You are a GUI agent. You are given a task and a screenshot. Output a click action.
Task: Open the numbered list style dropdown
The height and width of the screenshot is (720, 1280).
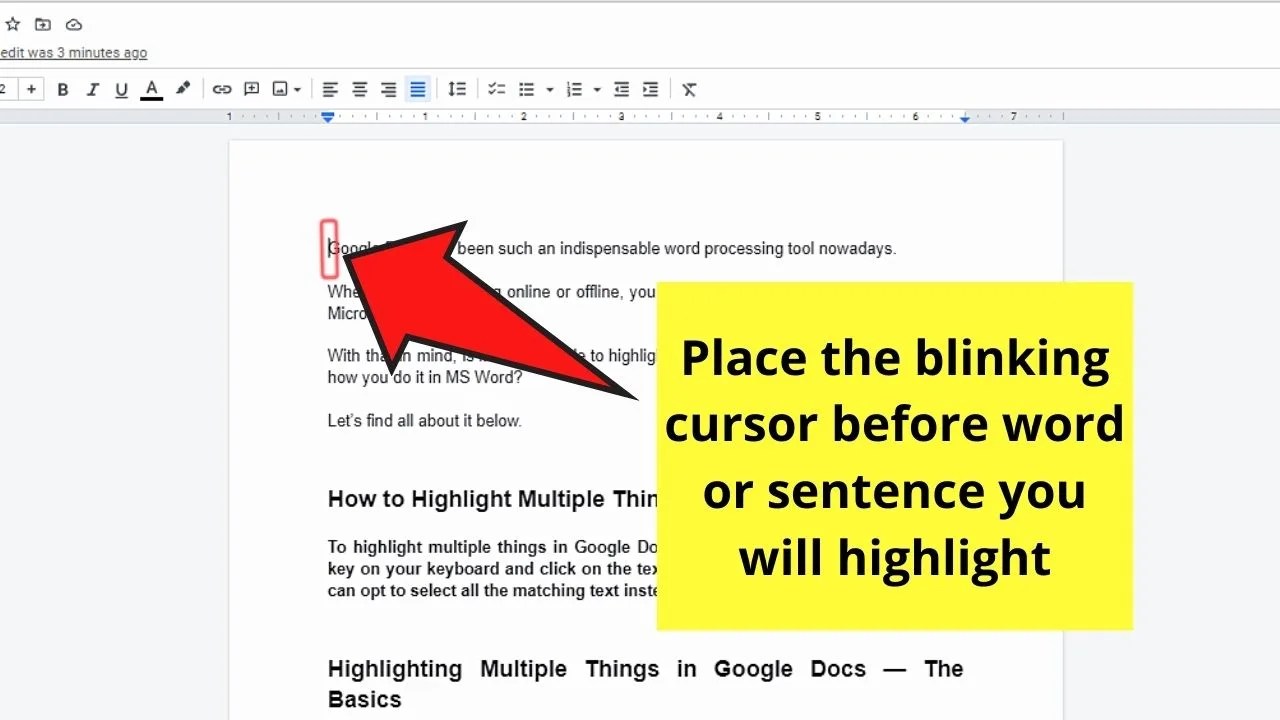coord(597,89)
